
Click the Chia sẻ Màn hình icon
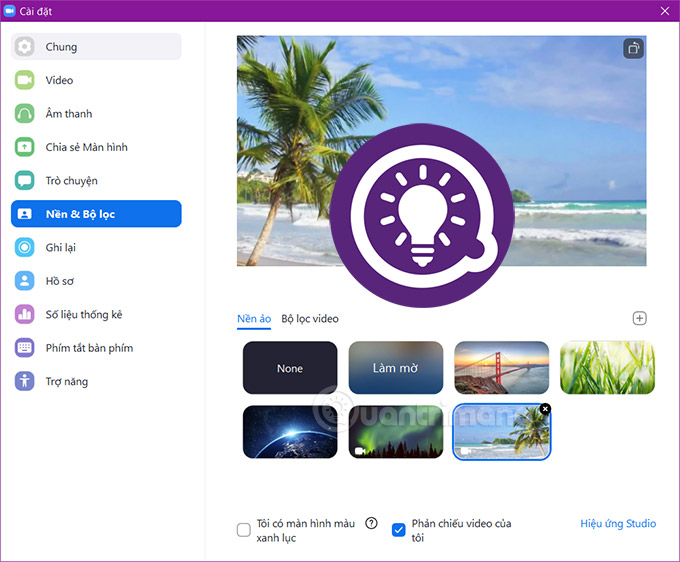tap(25, 147)
